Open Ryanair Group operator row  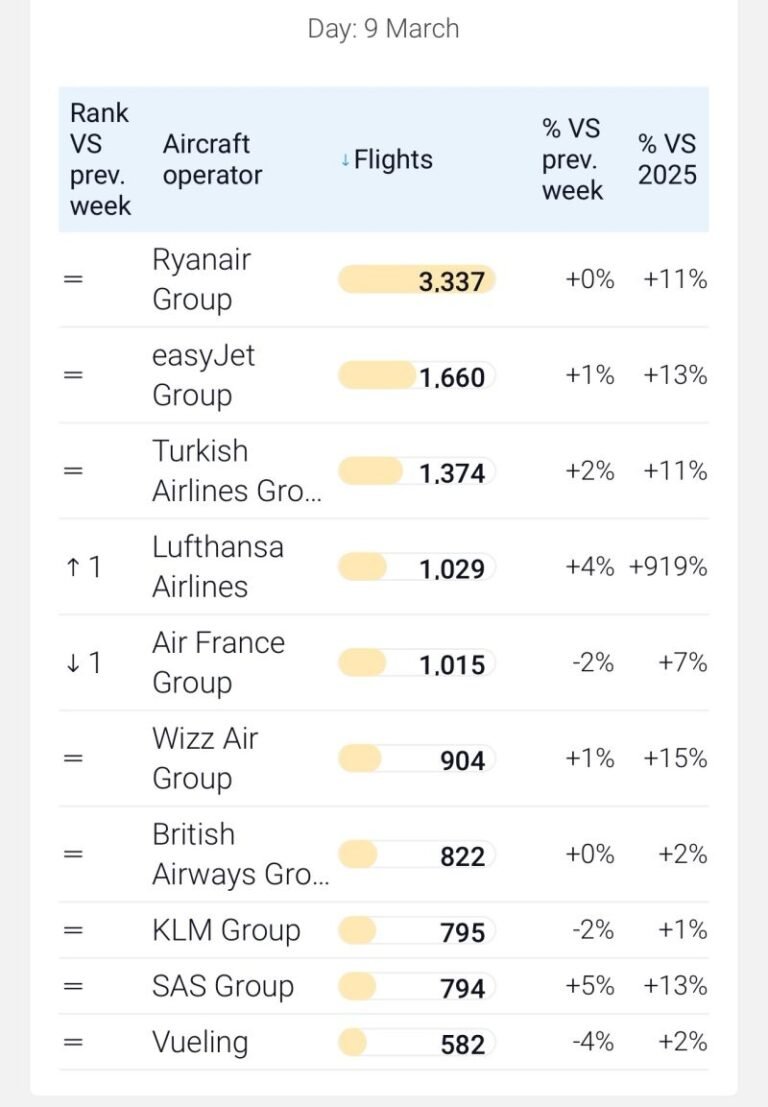coord(201,279)
